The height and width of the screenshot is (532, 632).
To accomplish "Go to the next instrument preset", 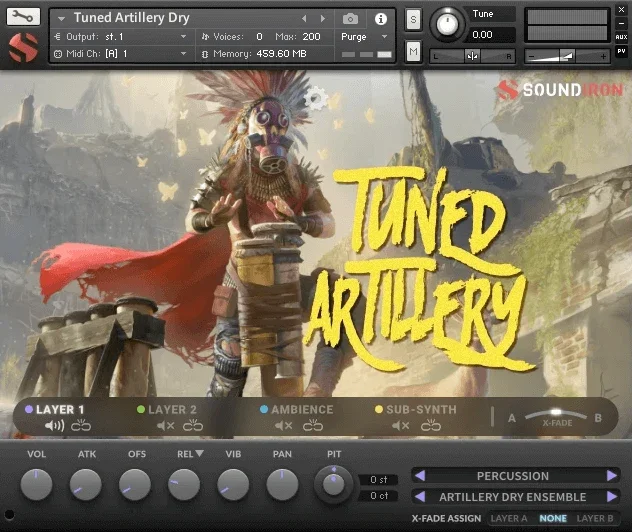I will click(322, 19).
